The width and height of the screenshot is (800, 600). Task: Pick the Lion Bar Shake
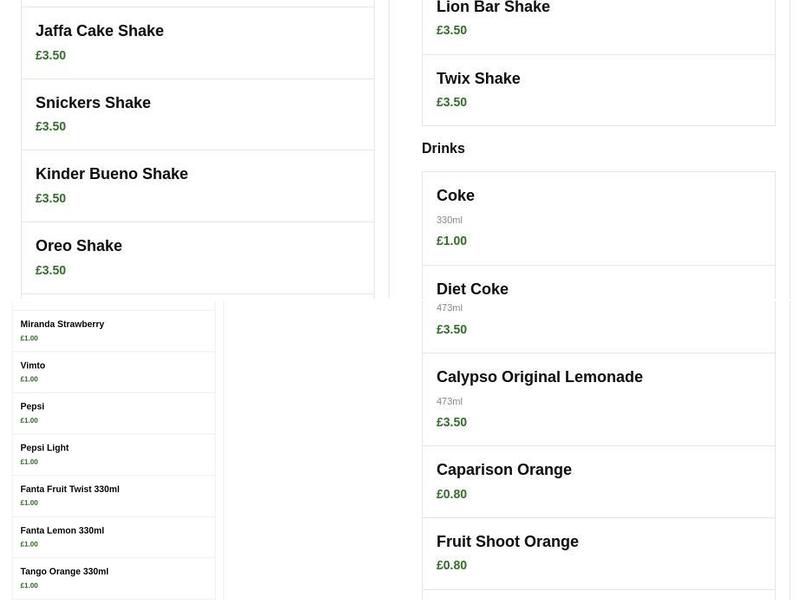click(598, 18)
